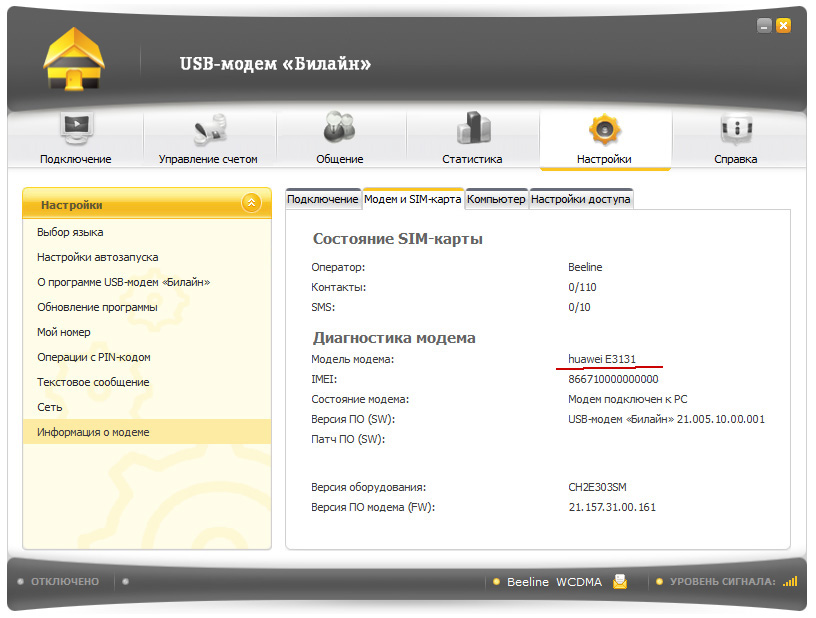Image resolution: width=816 pixels, height=618 pixels.
Task: Click Beeline WCDMA network label in status bar
Action: pos(554,582)
